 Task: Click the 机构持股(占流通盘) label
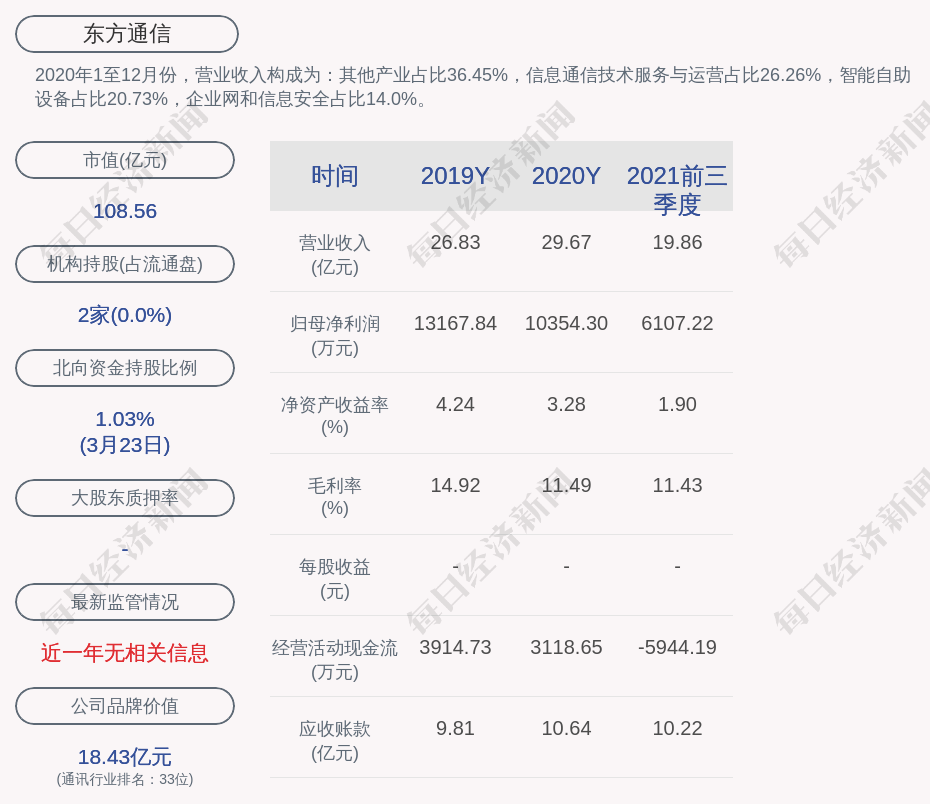point(125,264)
